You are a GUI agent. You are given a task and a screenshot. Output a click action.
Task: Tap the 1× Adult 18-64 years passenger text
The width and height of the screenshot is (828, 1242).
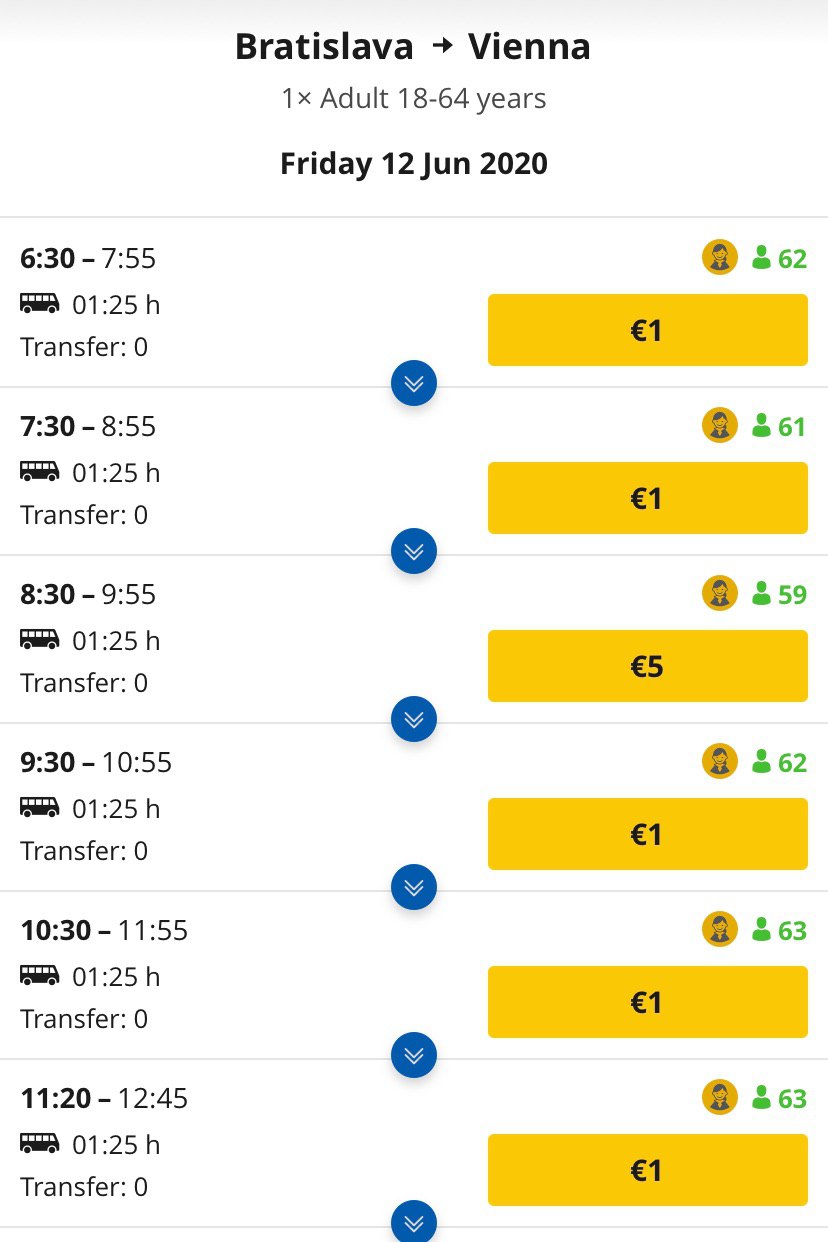(x=414, y=99)
